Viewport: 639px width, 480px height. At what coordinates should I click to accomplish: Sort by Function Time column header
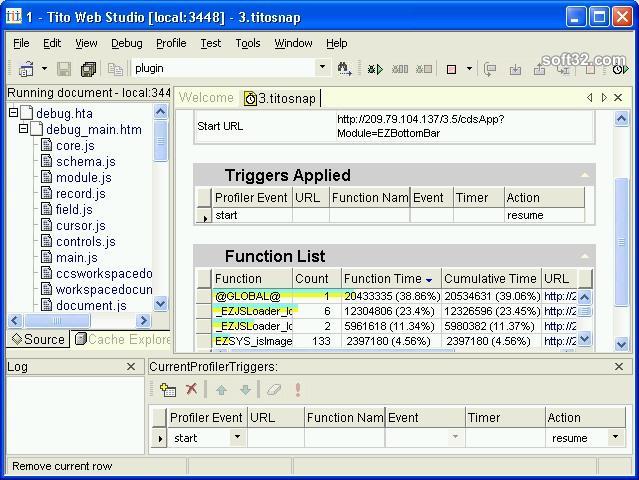click(x=391, y=279)
